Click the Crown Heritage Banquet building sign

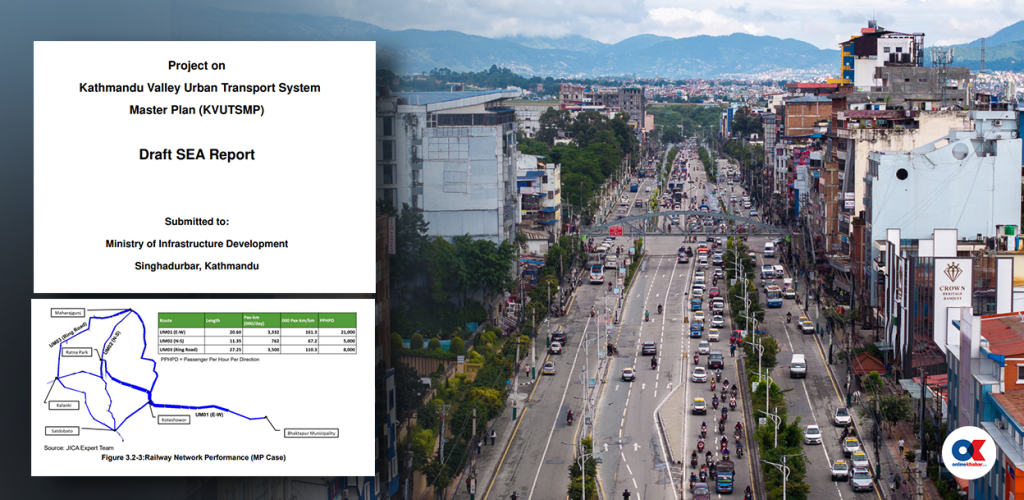[x=952, y=281]
